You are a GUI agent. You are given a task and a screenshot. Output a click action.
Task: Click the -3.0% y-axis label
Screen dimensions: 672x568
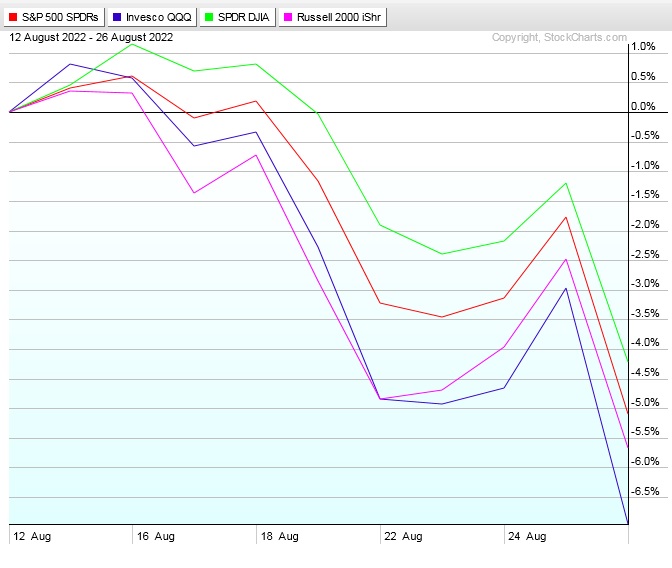point(645,284)
